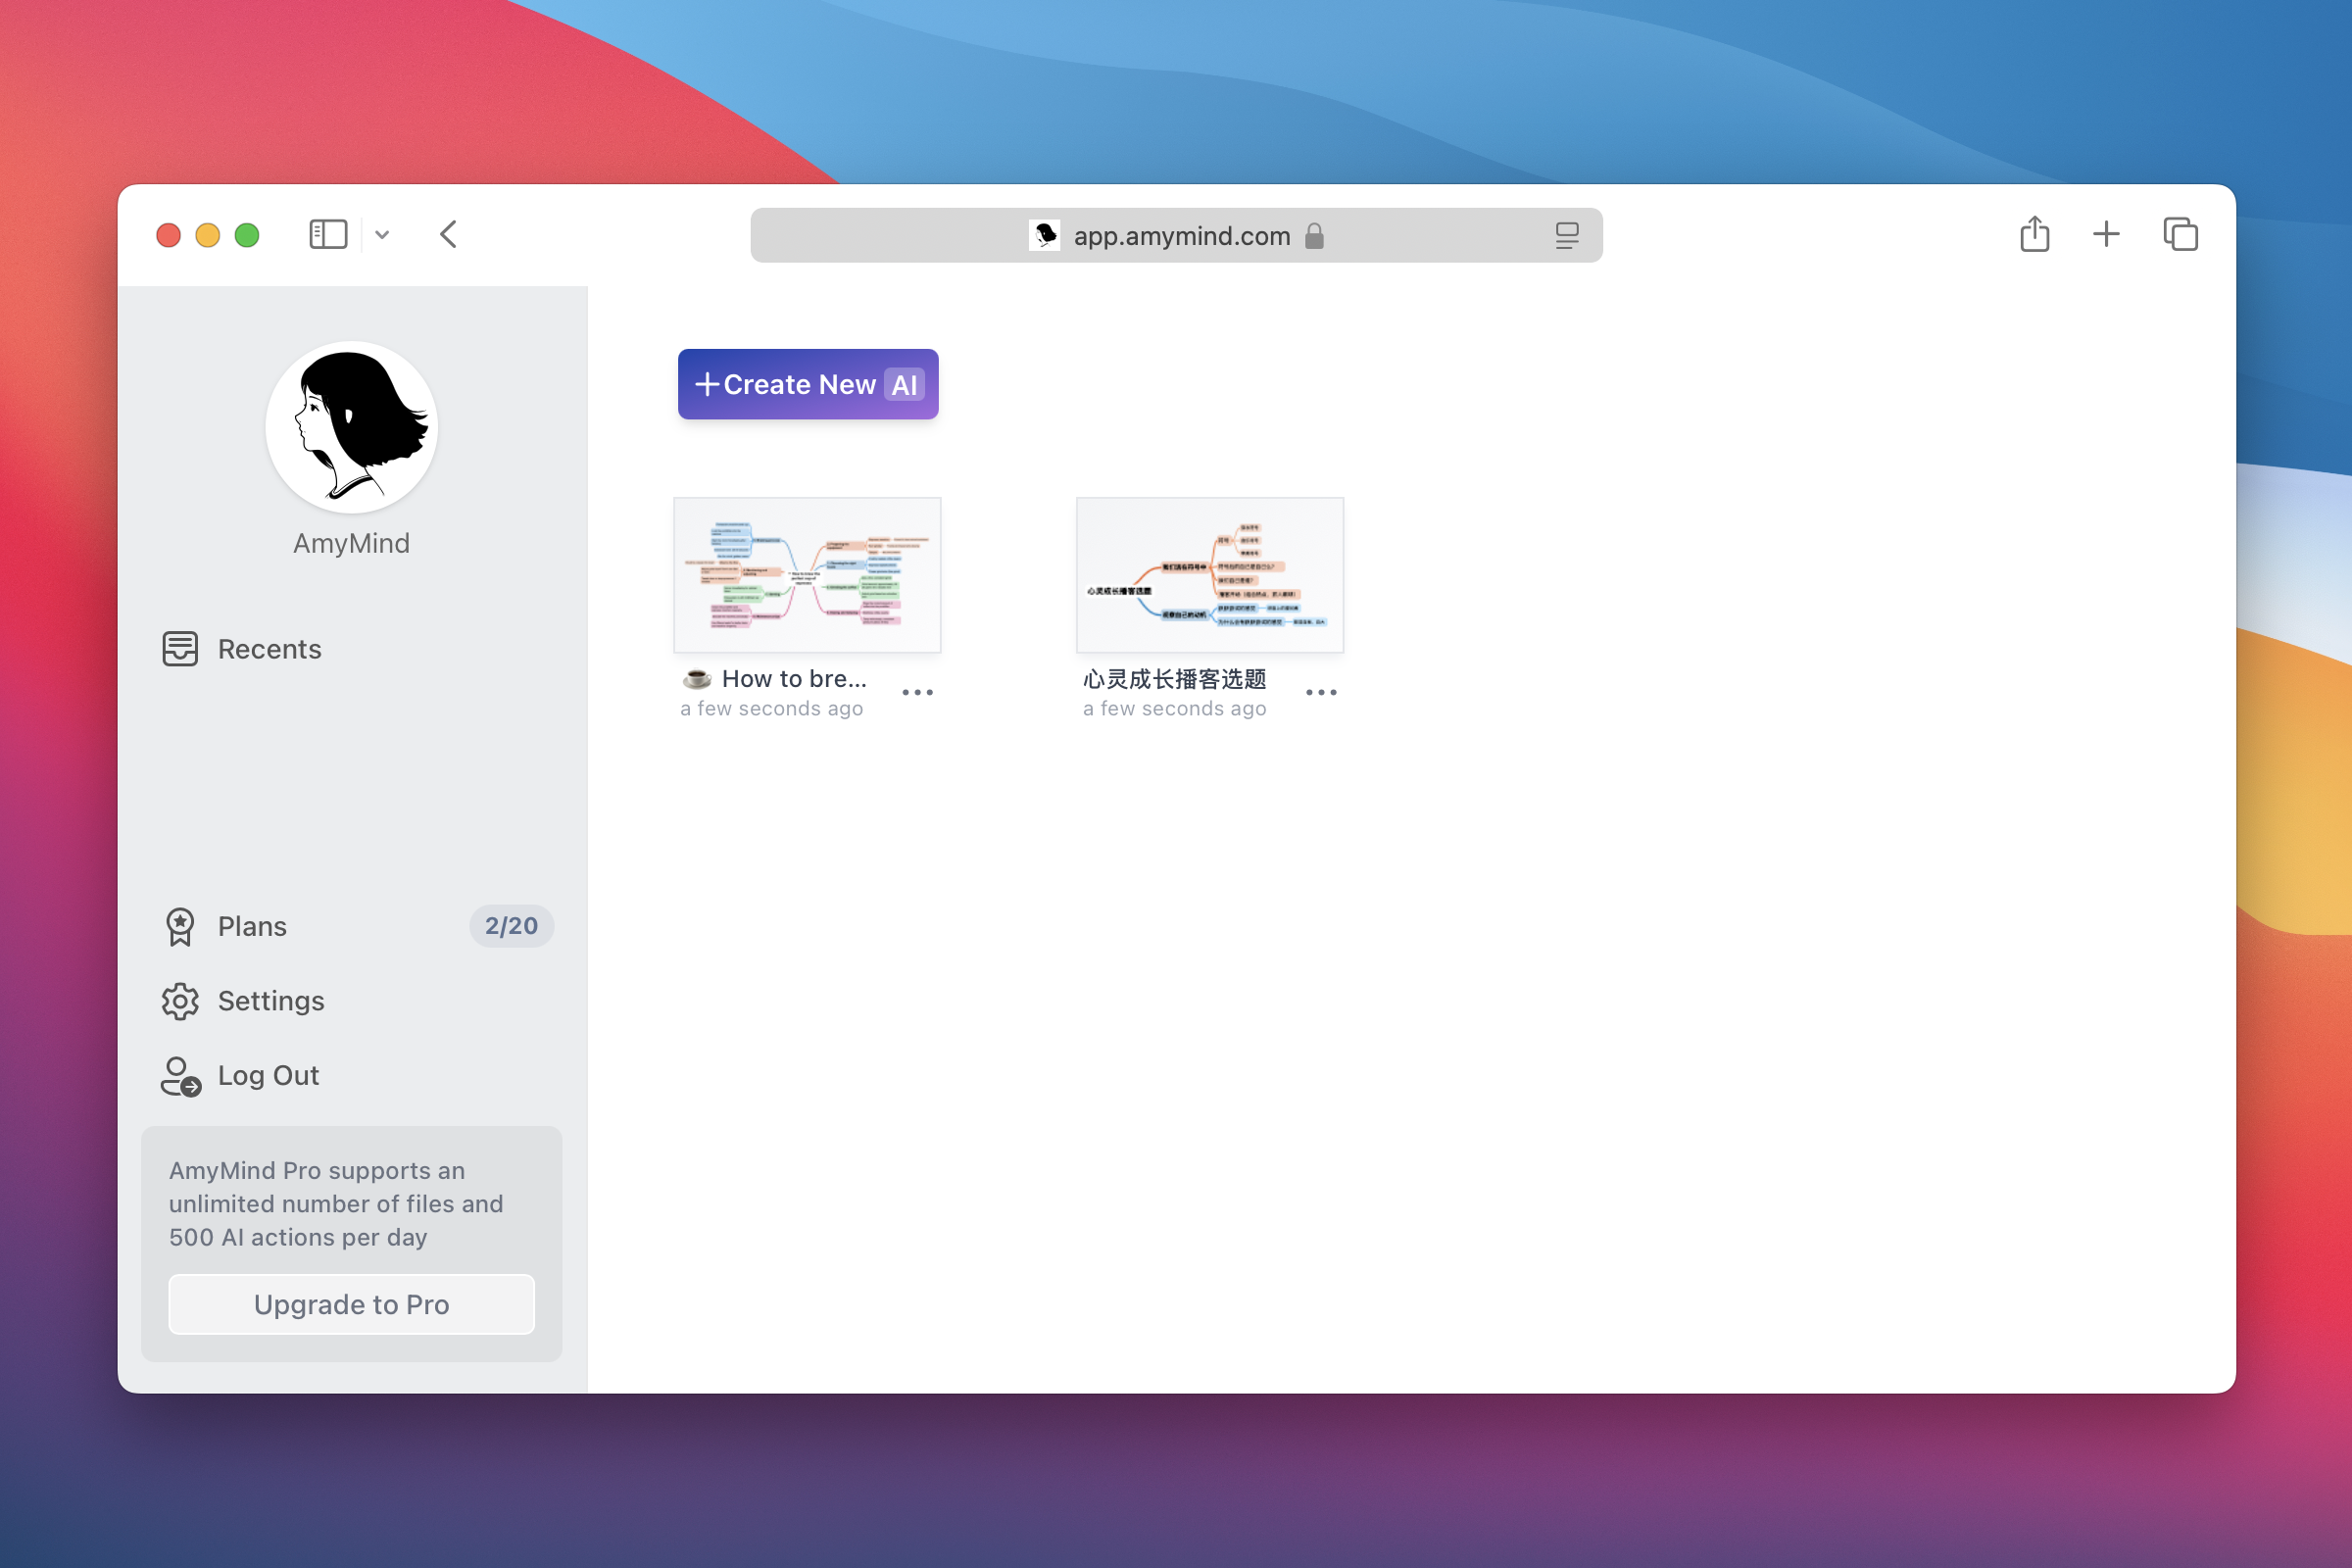Click the AmyMind favicon in address bar
2352x1568 pixels.
point(1044,235)
